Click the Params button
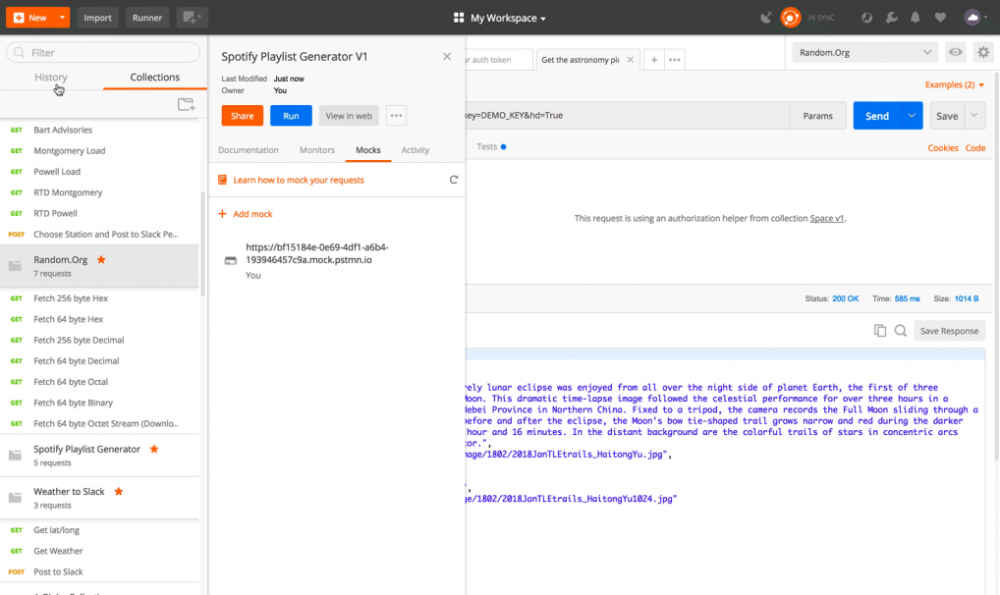The width and height of the screenshot is (1000, 595). pyautogui.click(x=818, y=115)
